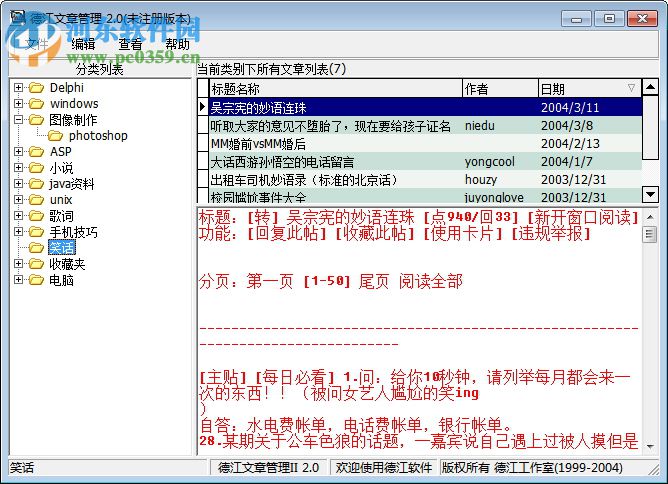The width and height of the screenshot is (668, 484).
Task: Sort articles by 标题名称 column header
Action: (336, 89)
